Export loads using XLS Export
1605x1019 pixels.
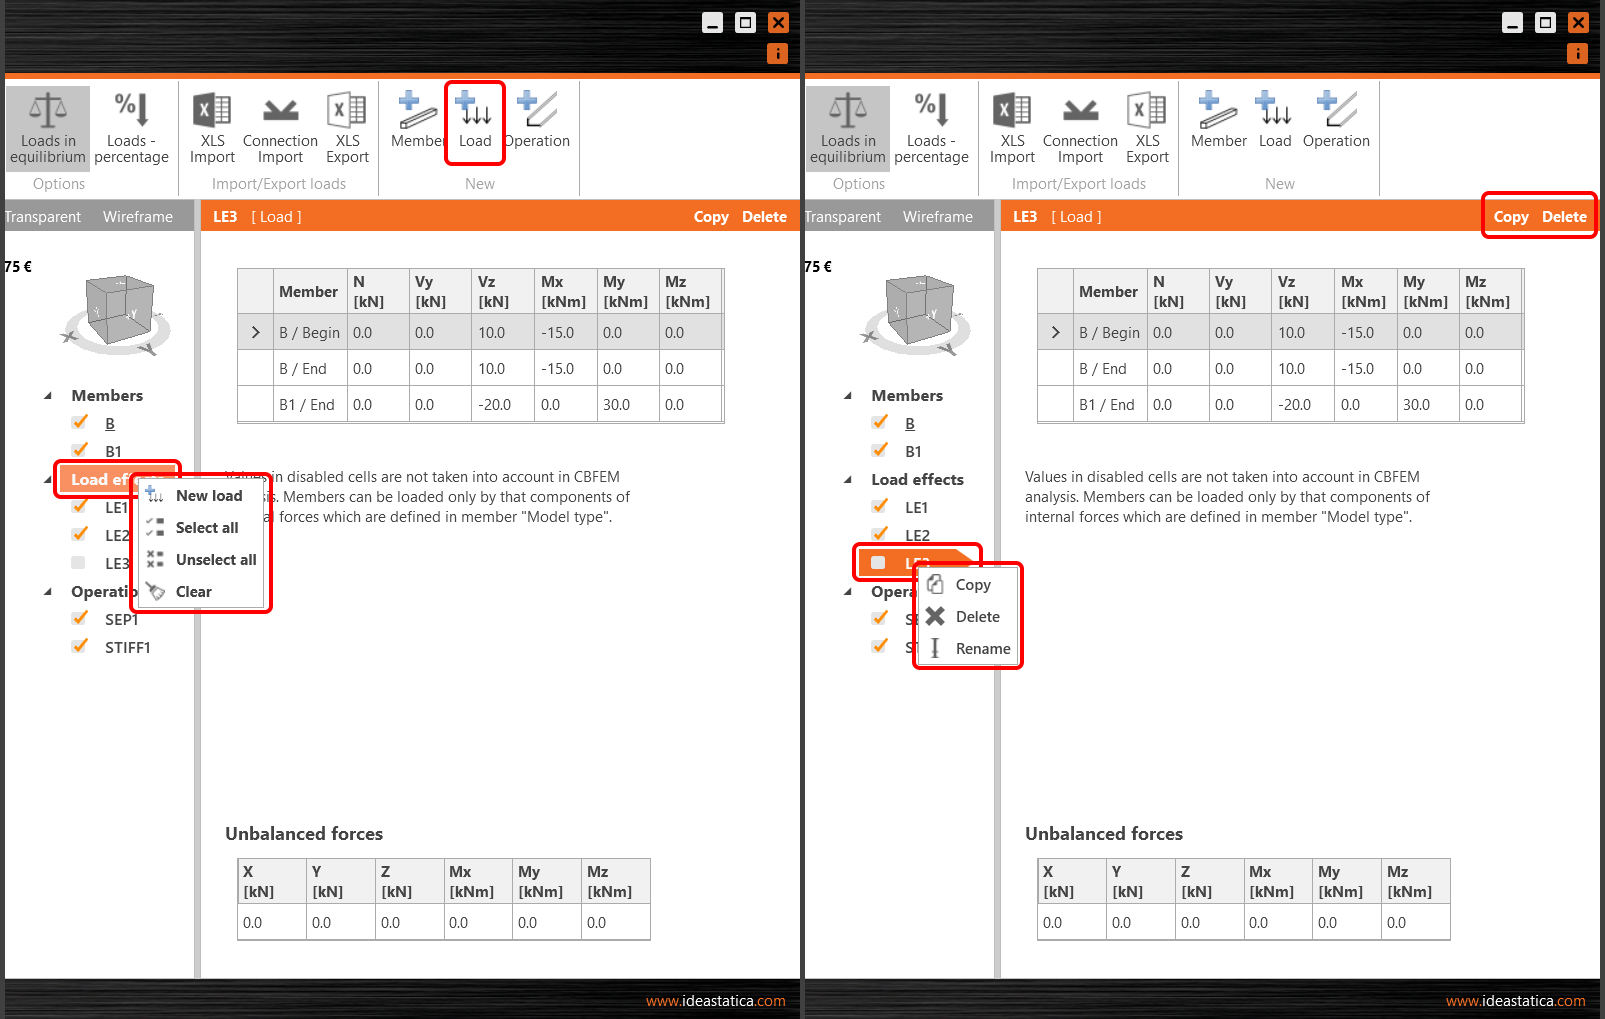[346, 127]
